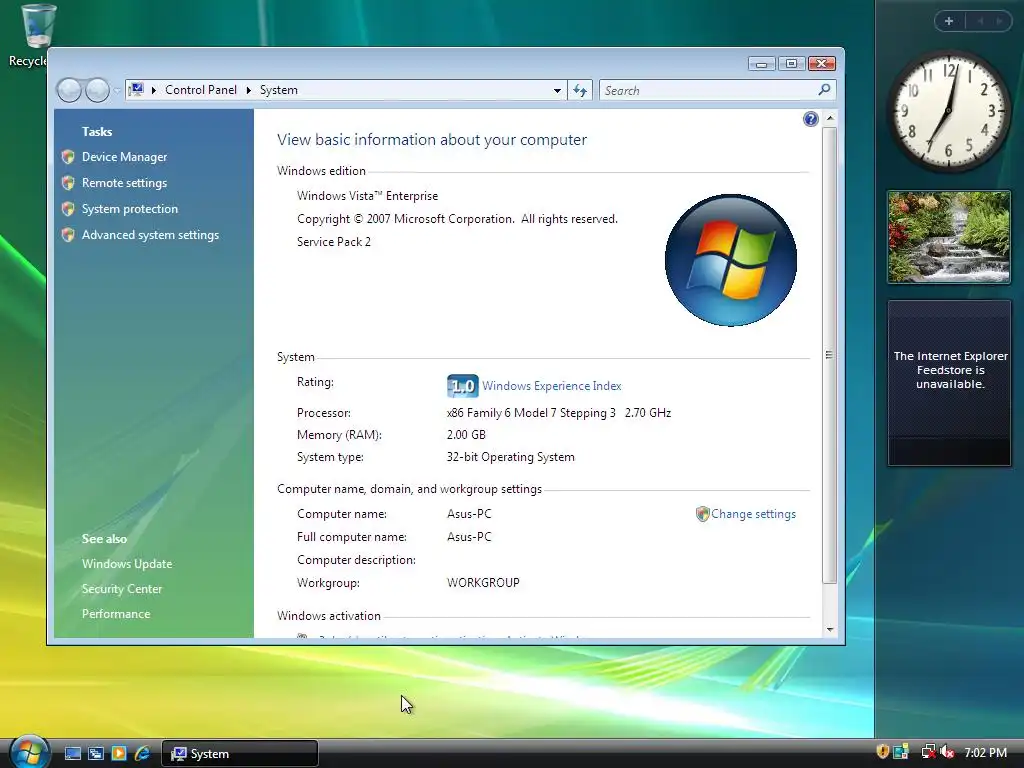Click the Remote settings shield icon

pyautogui.click(x=68, y=183)
